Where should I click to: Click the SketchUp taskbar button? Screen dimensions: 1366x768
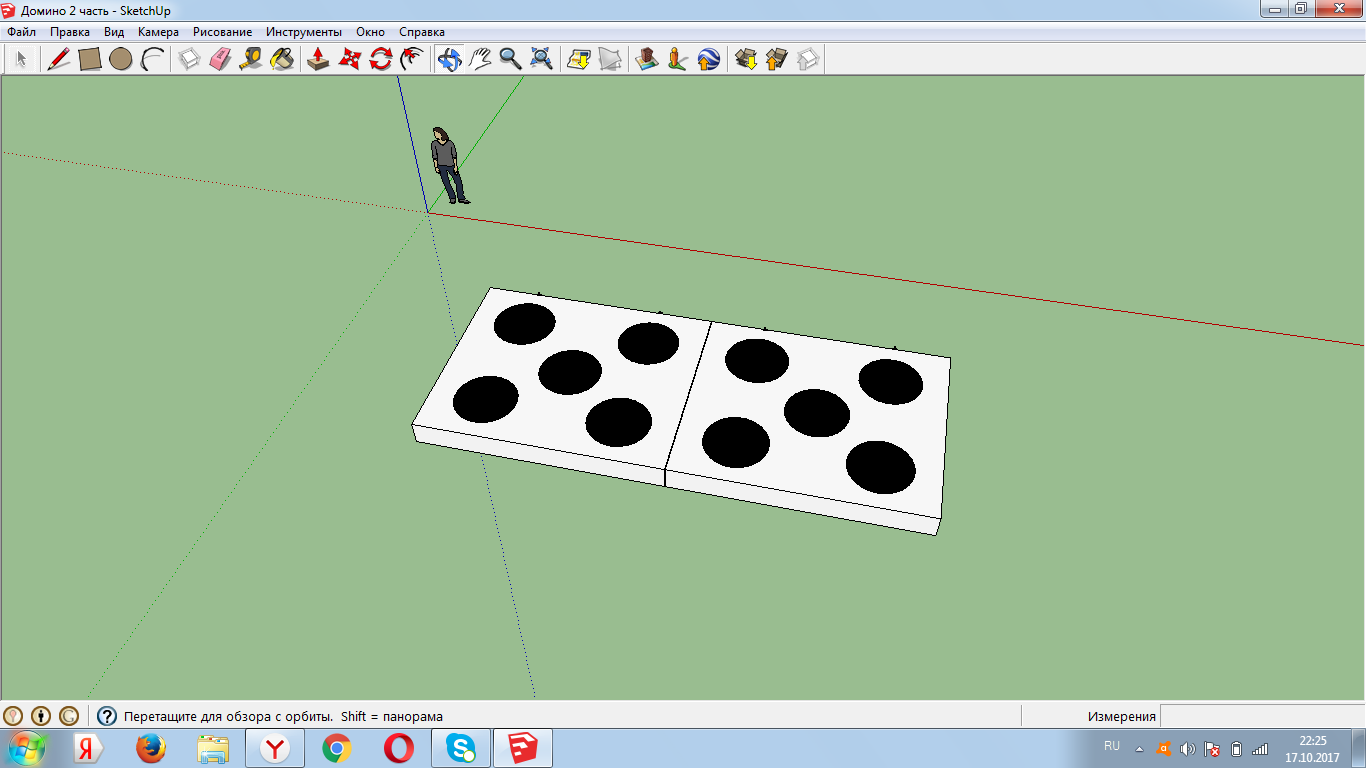pyautogui.click(x=523, y=748)
